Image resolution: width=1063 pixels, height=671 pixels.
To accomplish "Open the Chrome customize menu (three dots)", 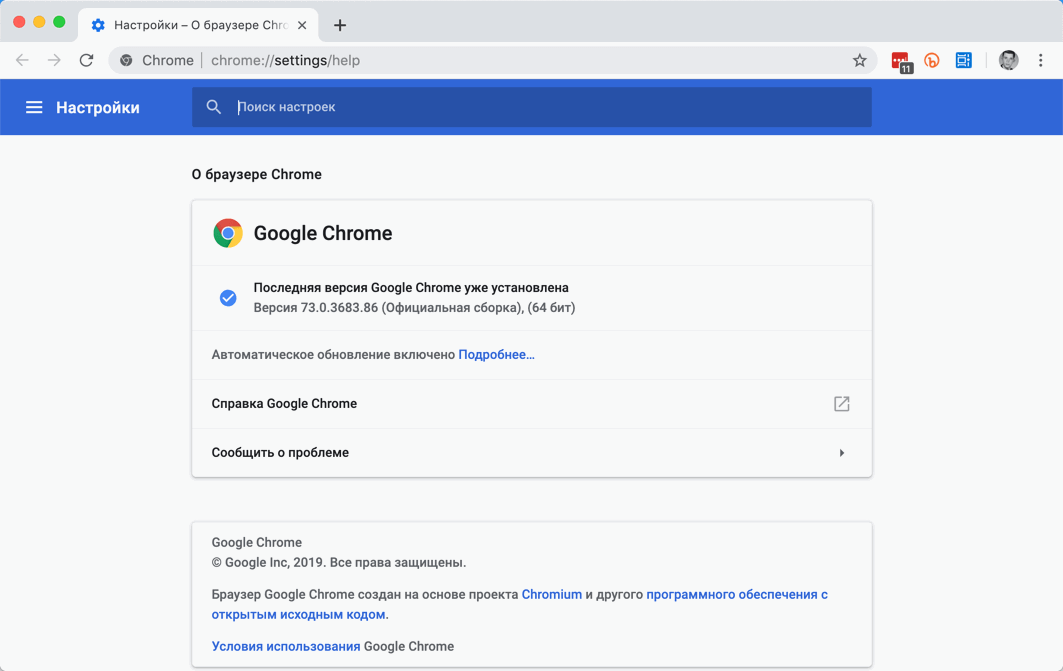I will 1041,60.
